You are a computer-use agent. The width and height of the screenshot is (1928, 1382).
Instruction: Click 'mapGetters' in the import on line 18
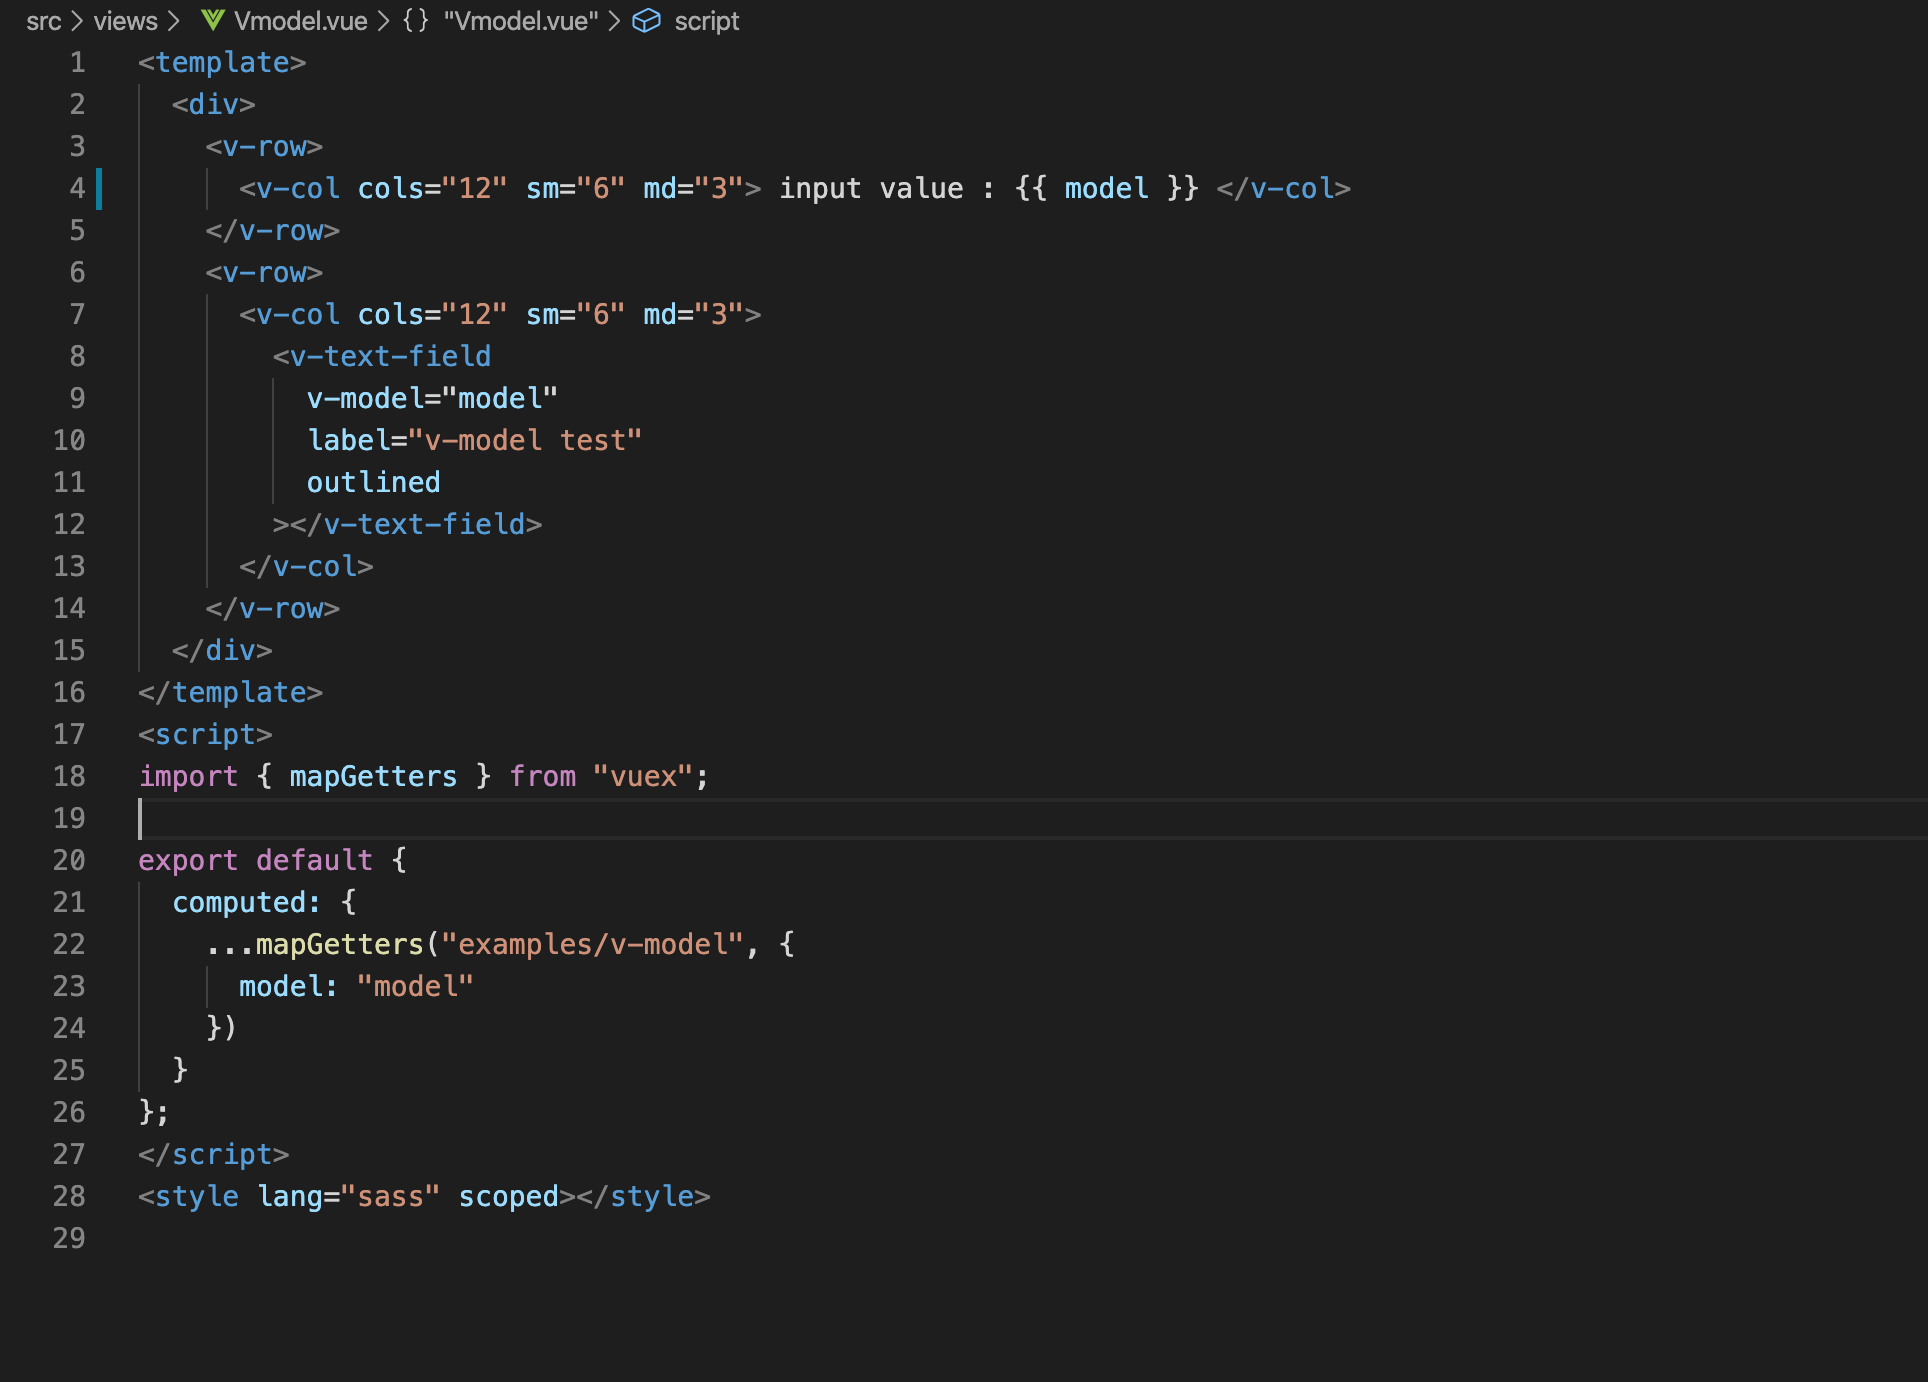pyautogui.click(x=373, y=777)
